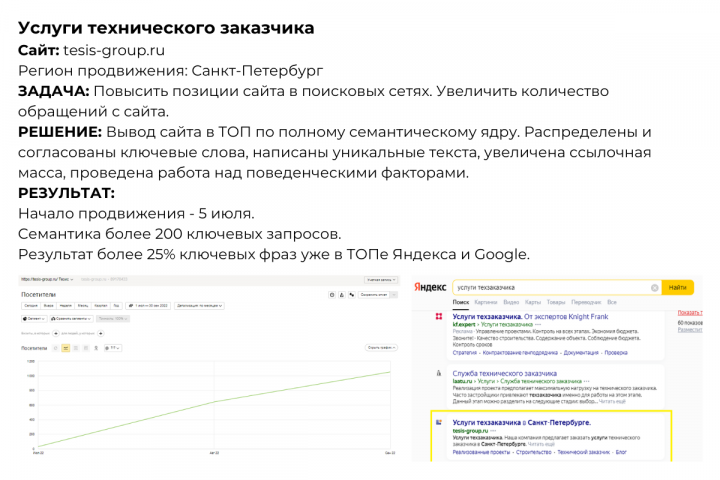The height and width of the screenshot is (480, 720).
Task: Switch to Yandex Переводчик tab
Action: [x=586, y=302]
